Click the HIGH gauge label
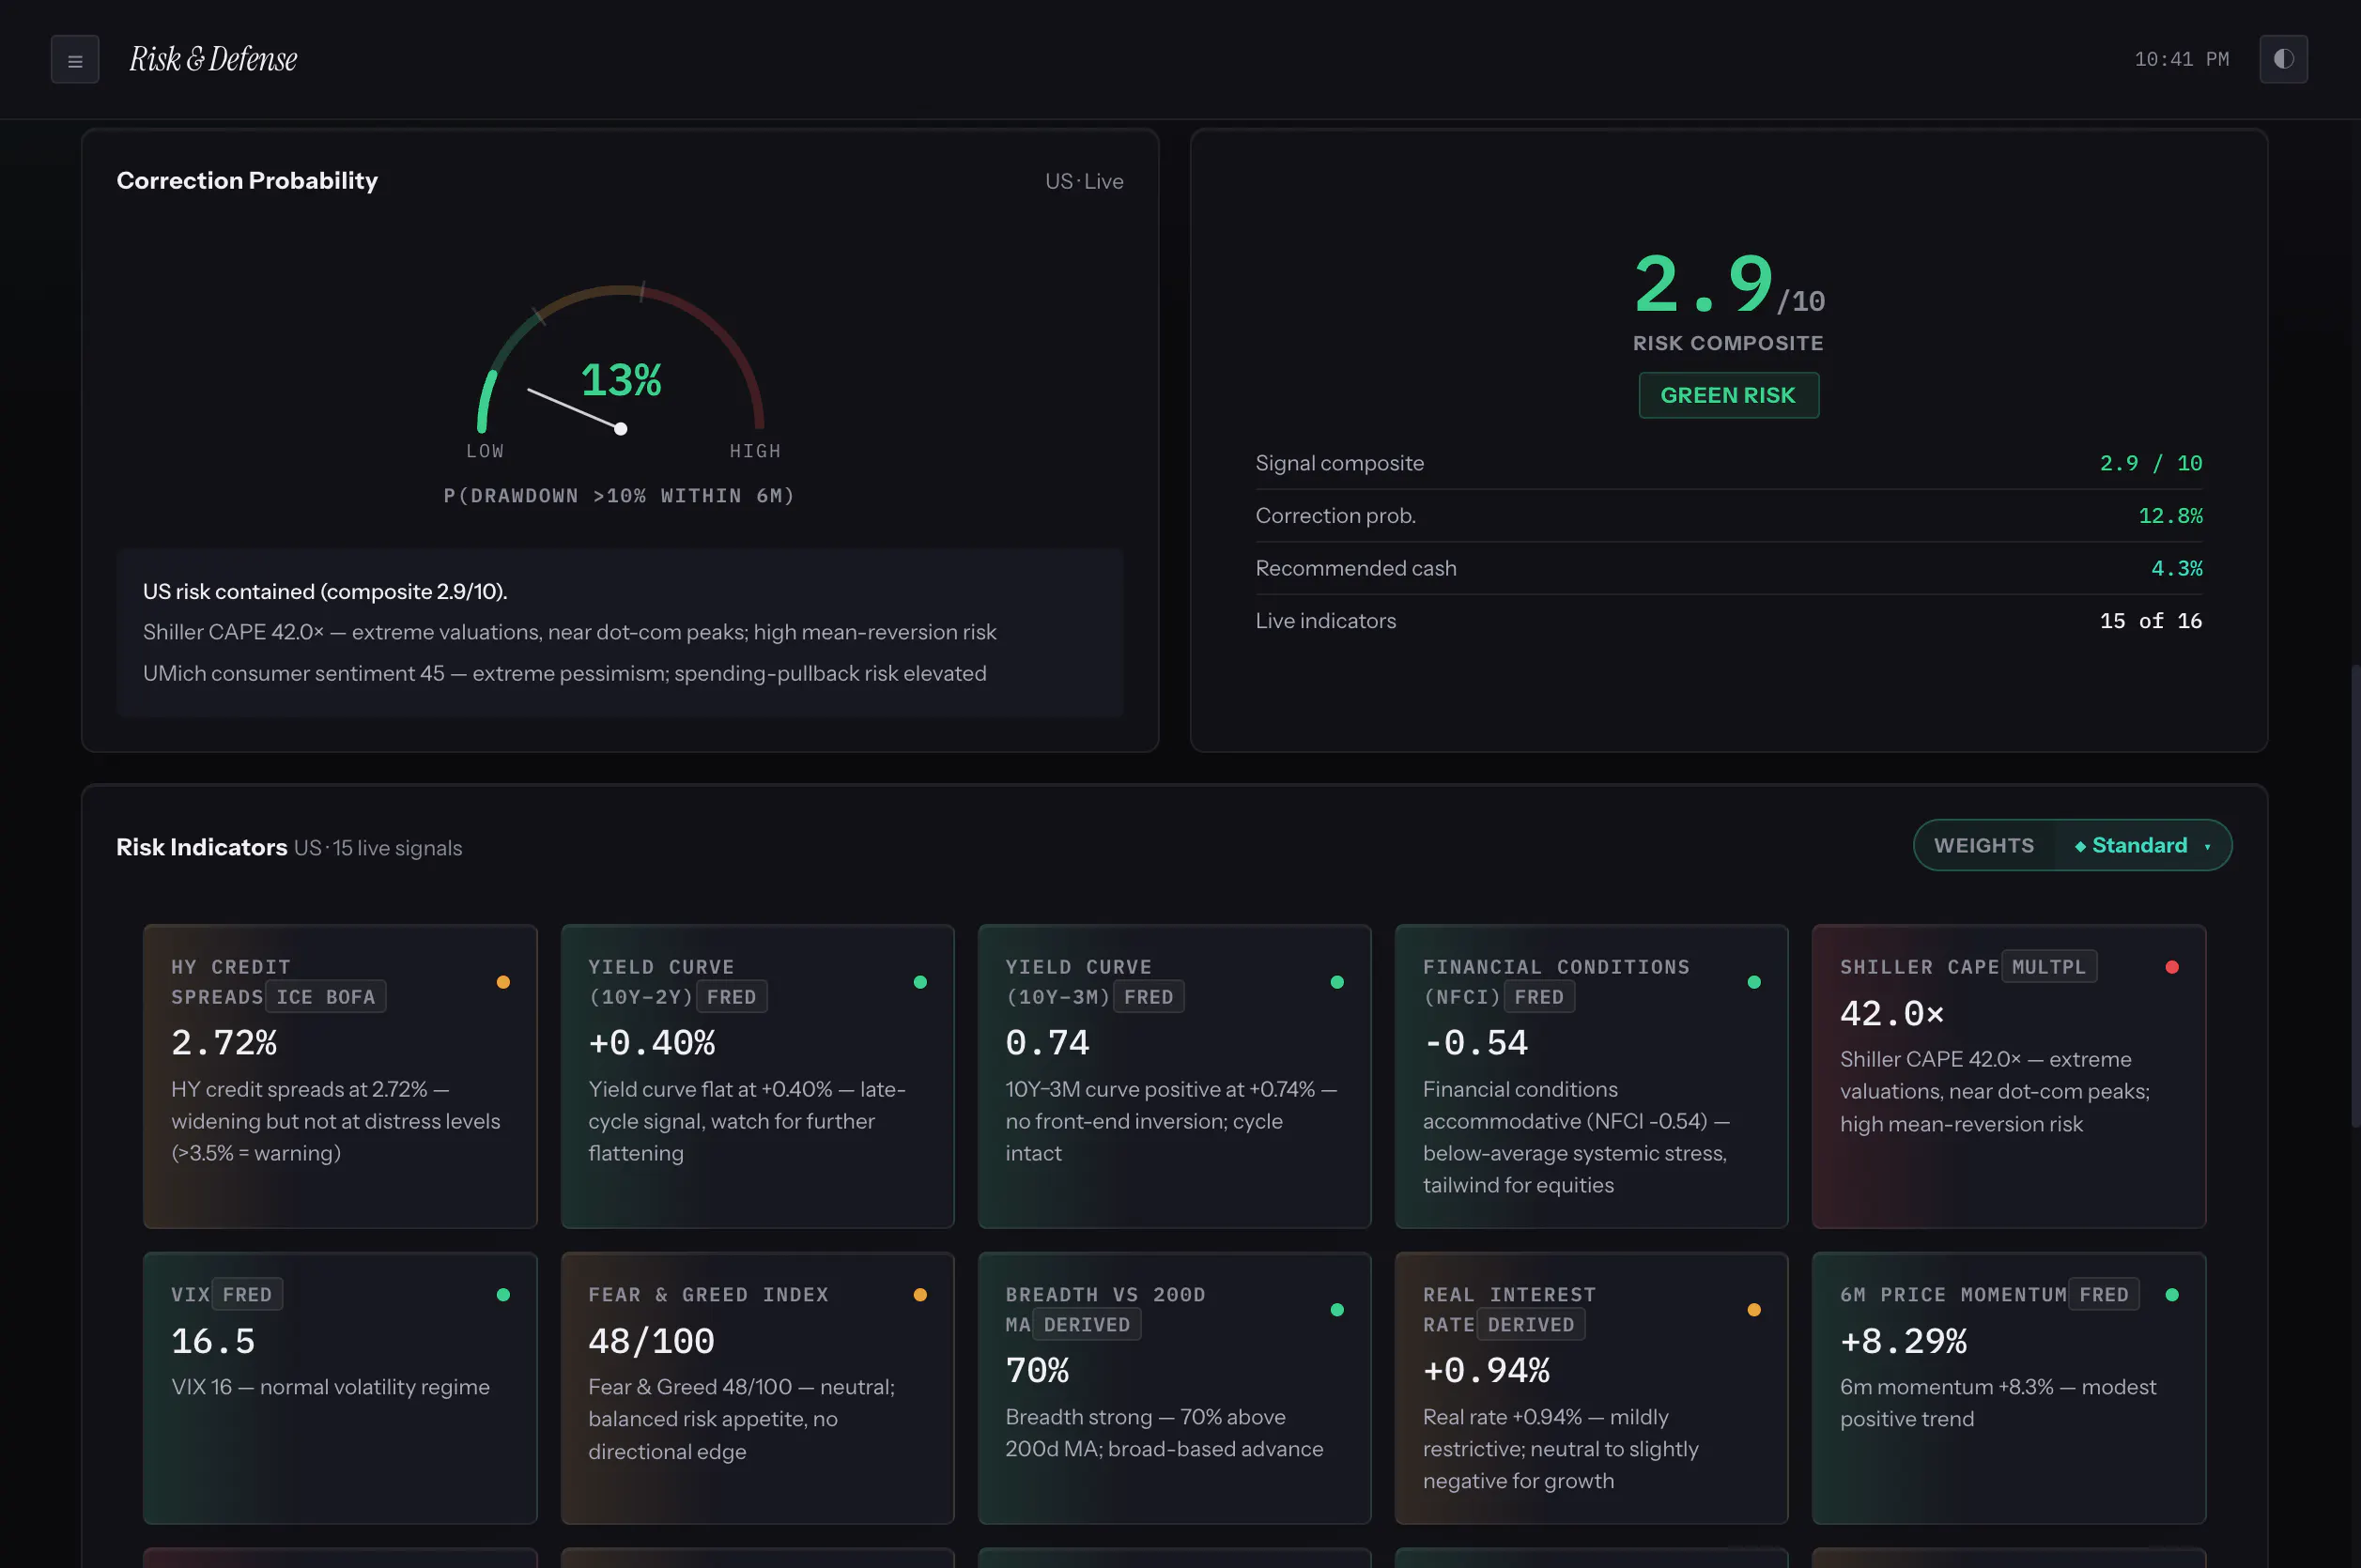The width and height of the screenshot is (2361, 1568). pos(755,451)
